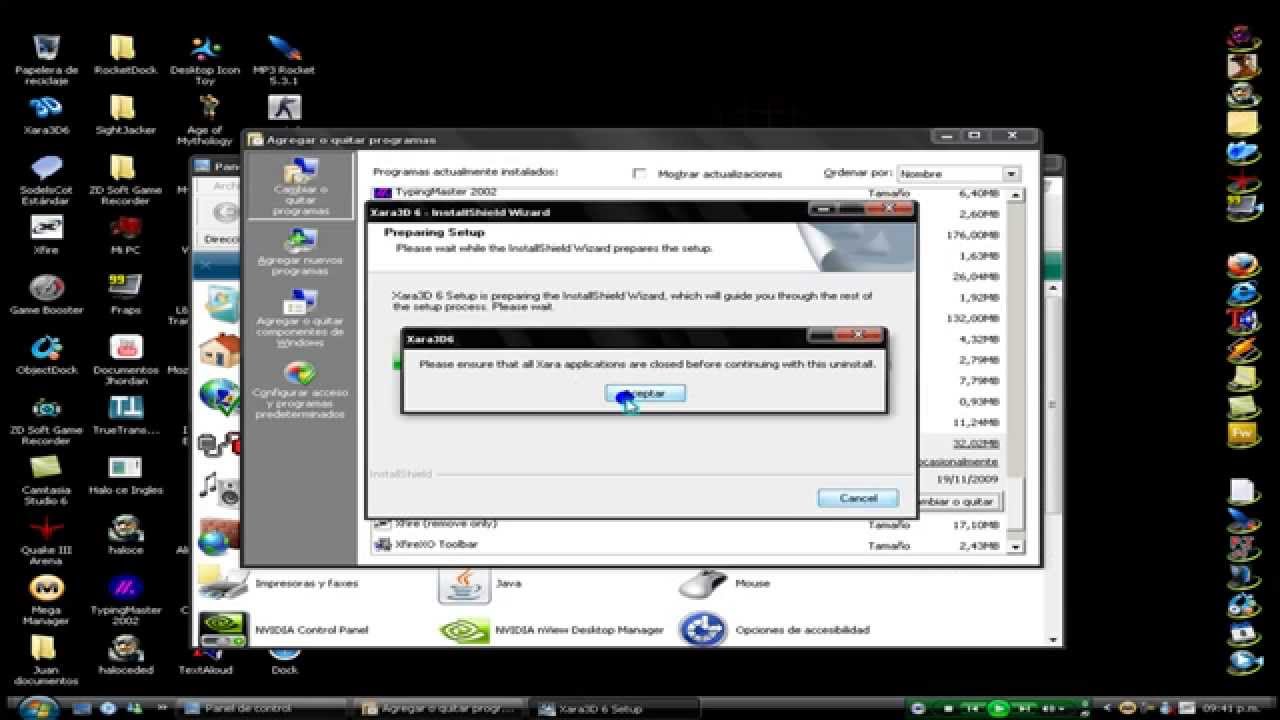Open the Xfire desktop shortcut
The width and height of the screenshot is (1280, 720).
point(46,236)
